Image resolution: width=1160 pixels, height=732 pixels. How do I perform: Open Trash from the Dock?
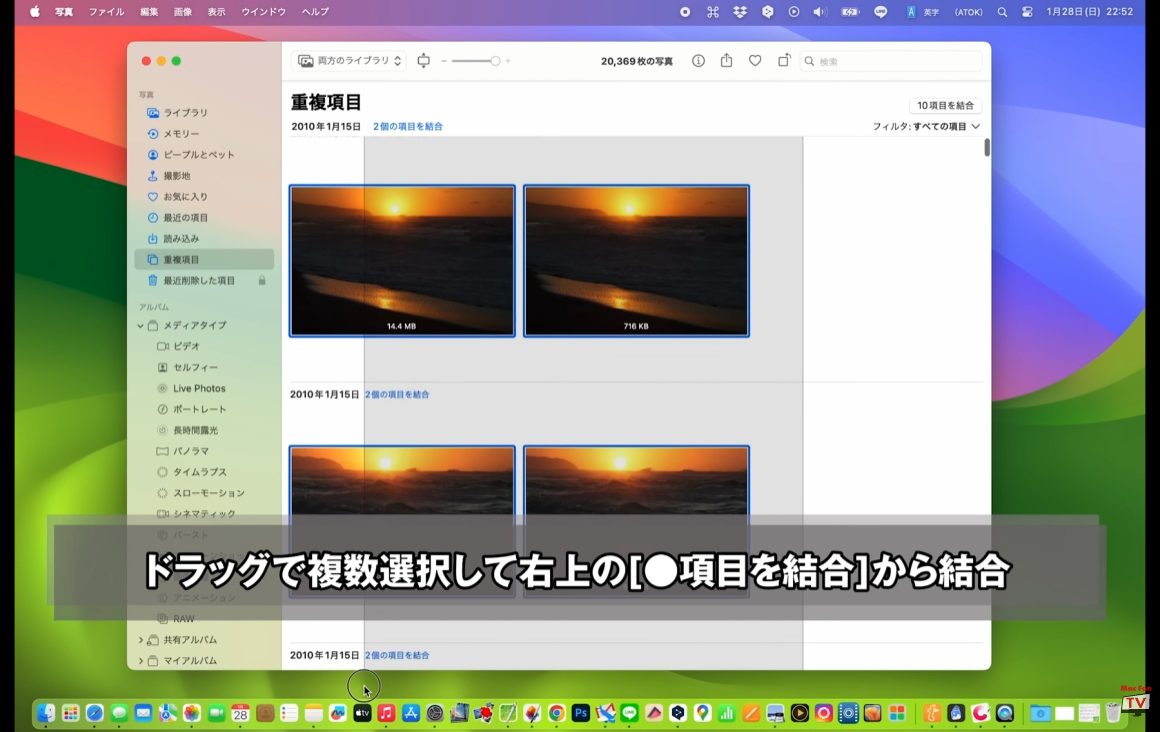(x=1113, y=713)
